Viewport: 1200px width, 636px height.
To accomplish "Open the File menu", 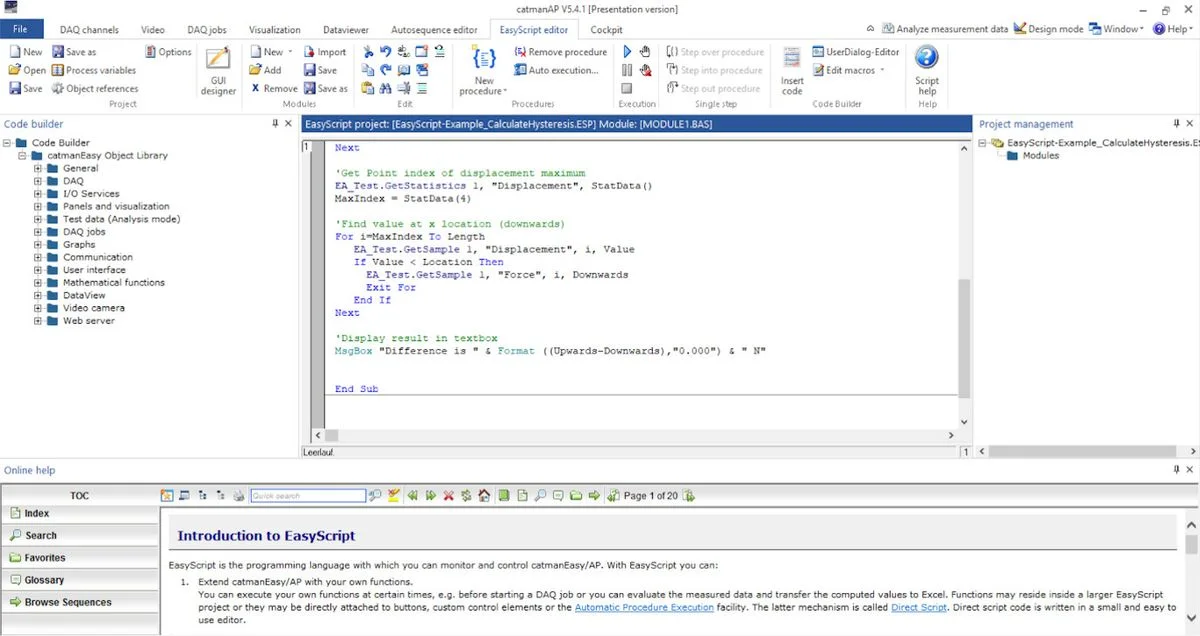I will pyautogui.click(x=21, y=30).
